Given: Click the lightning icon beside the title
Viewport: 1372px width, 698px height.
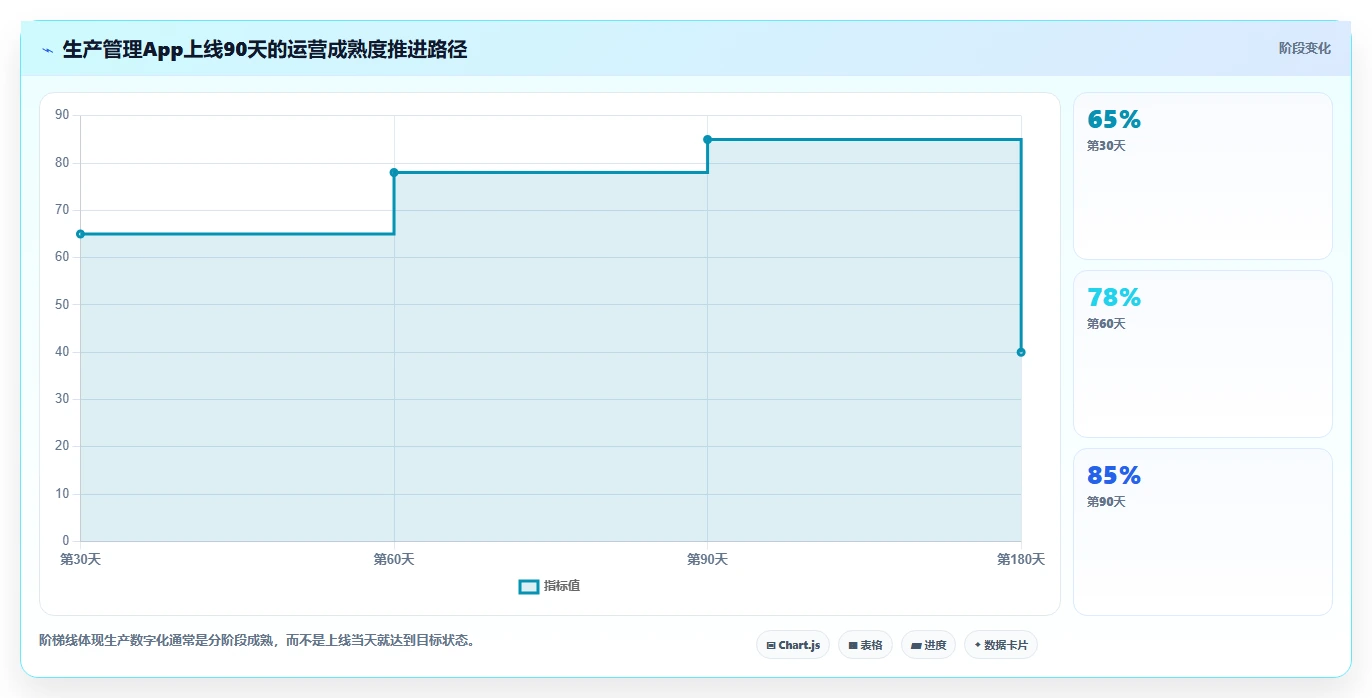Looking at the screenshot, I should (47, 50).
